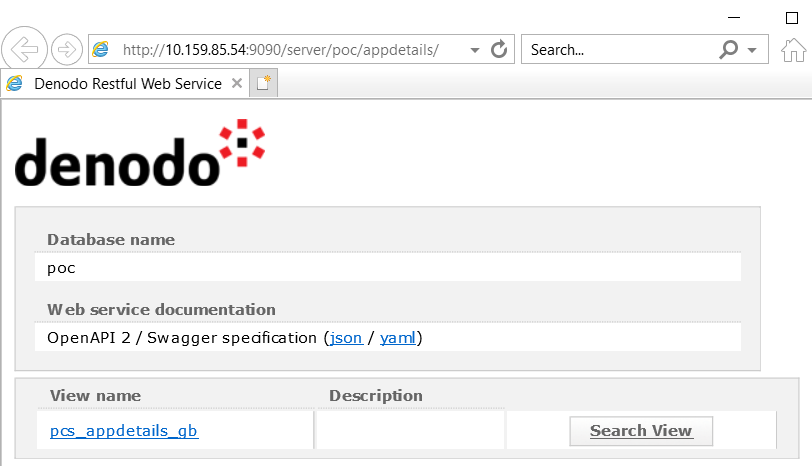Open the pcs_appdetails_gb view link
812x466 pixels.
pyautogui.click(x=124, y=431)
